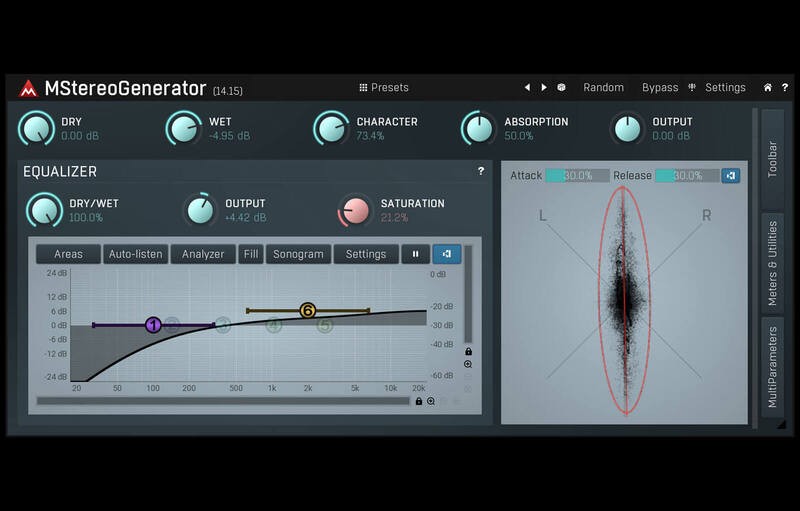Open the Presets browser
The height and width of the screenshot is (511, 800).
[x=384, y=87]
